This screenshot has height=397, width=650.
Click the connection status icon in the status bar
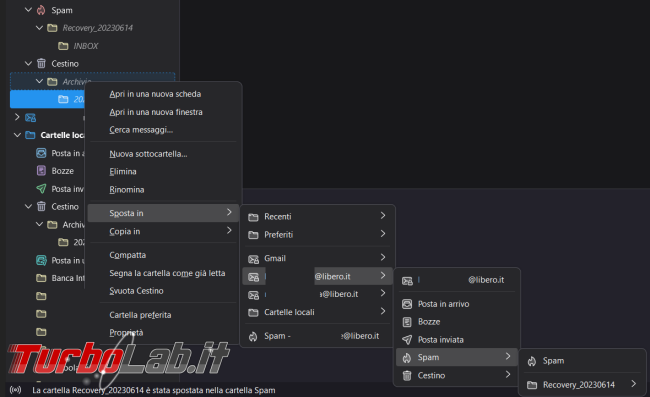pos(16,390)
